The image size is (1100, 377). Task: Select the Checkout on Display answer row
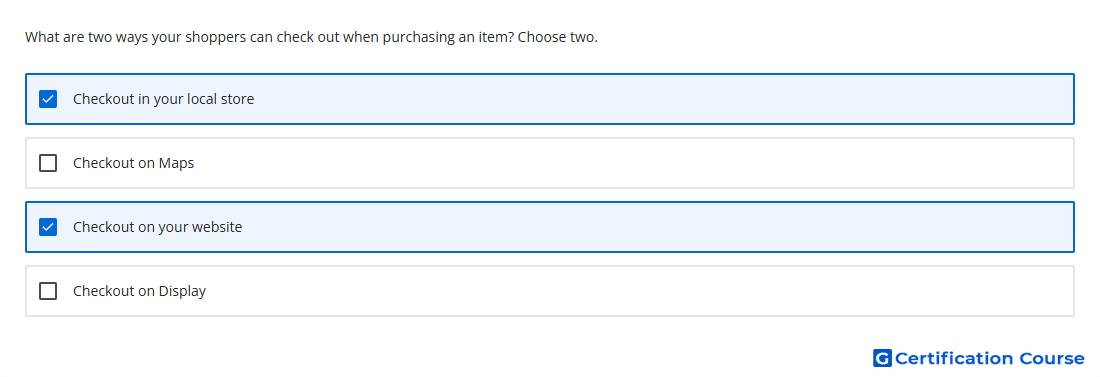click(x=550, y=291)
